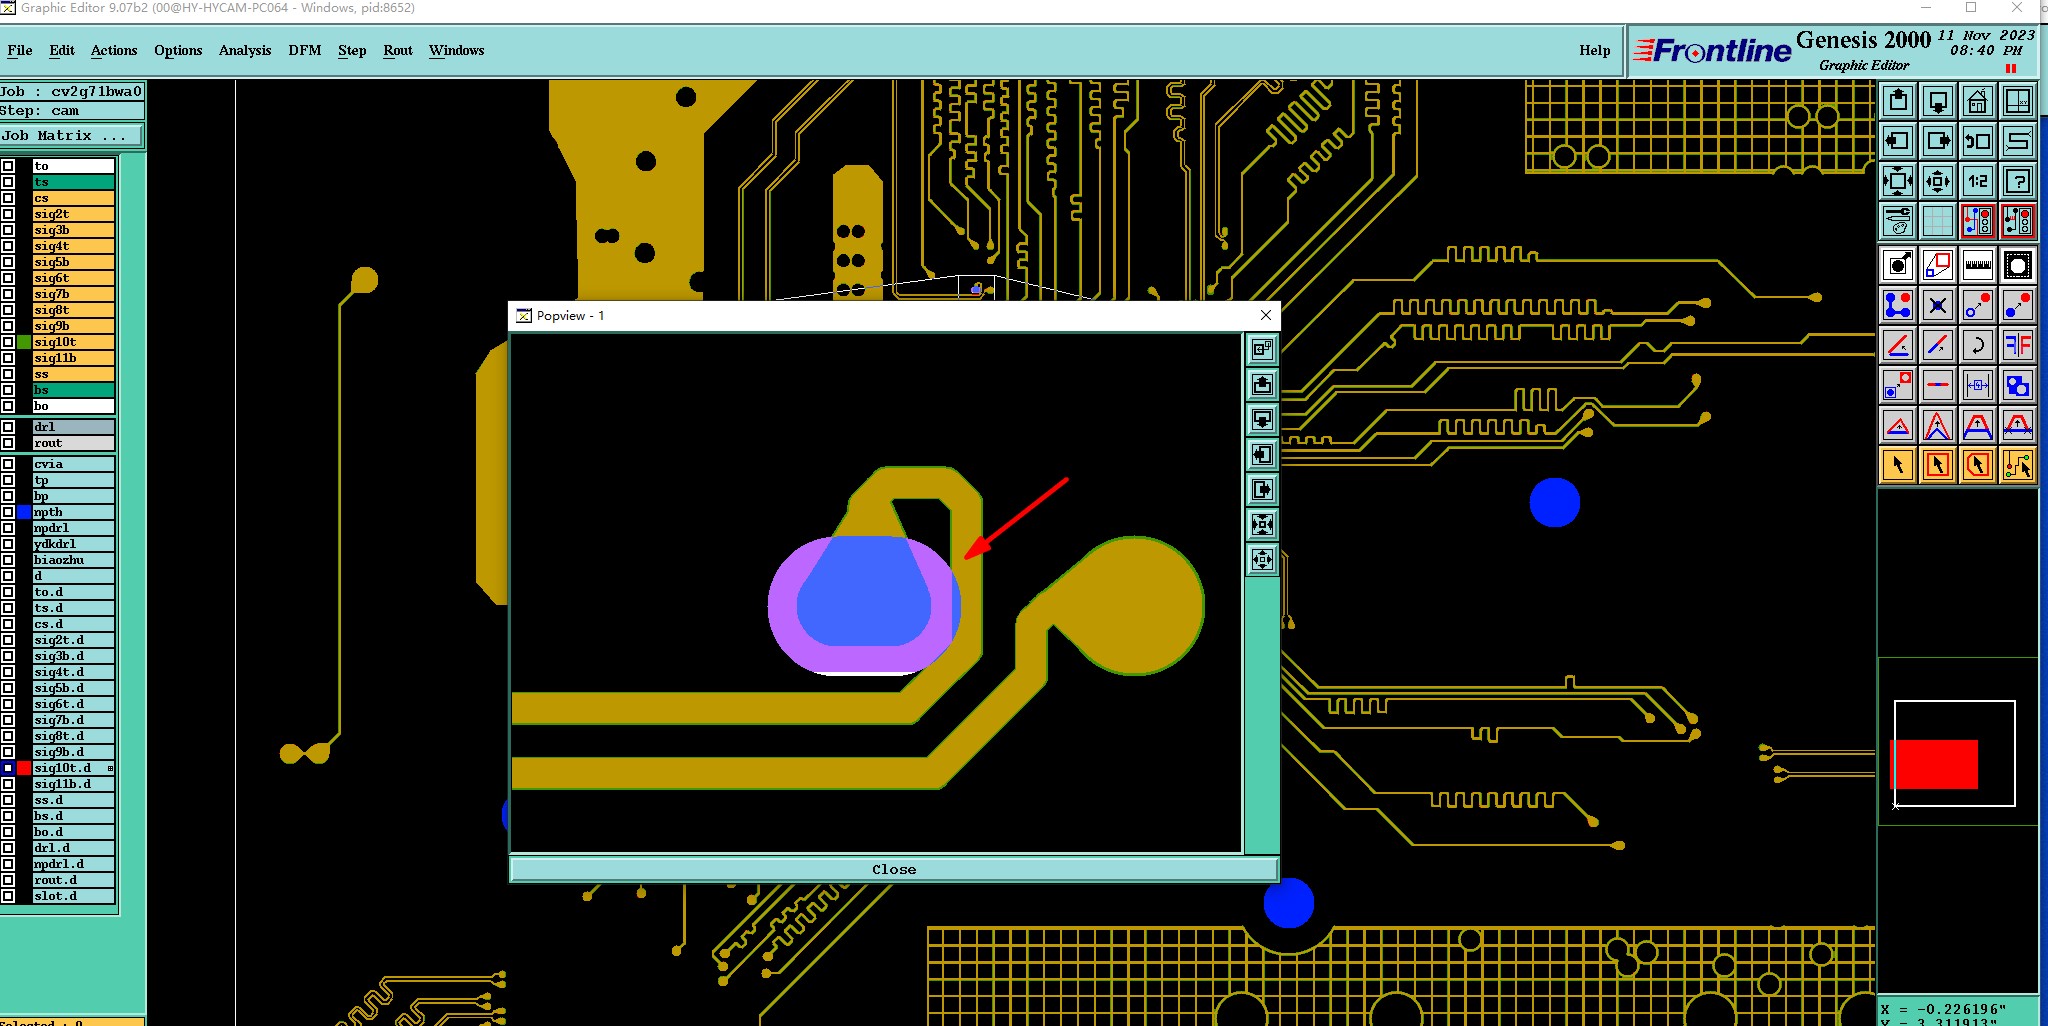Click the green color swatch of sig10t
Viewport: 2048px width, 1026px height.
pyautogui.click(x=24, y=342)
